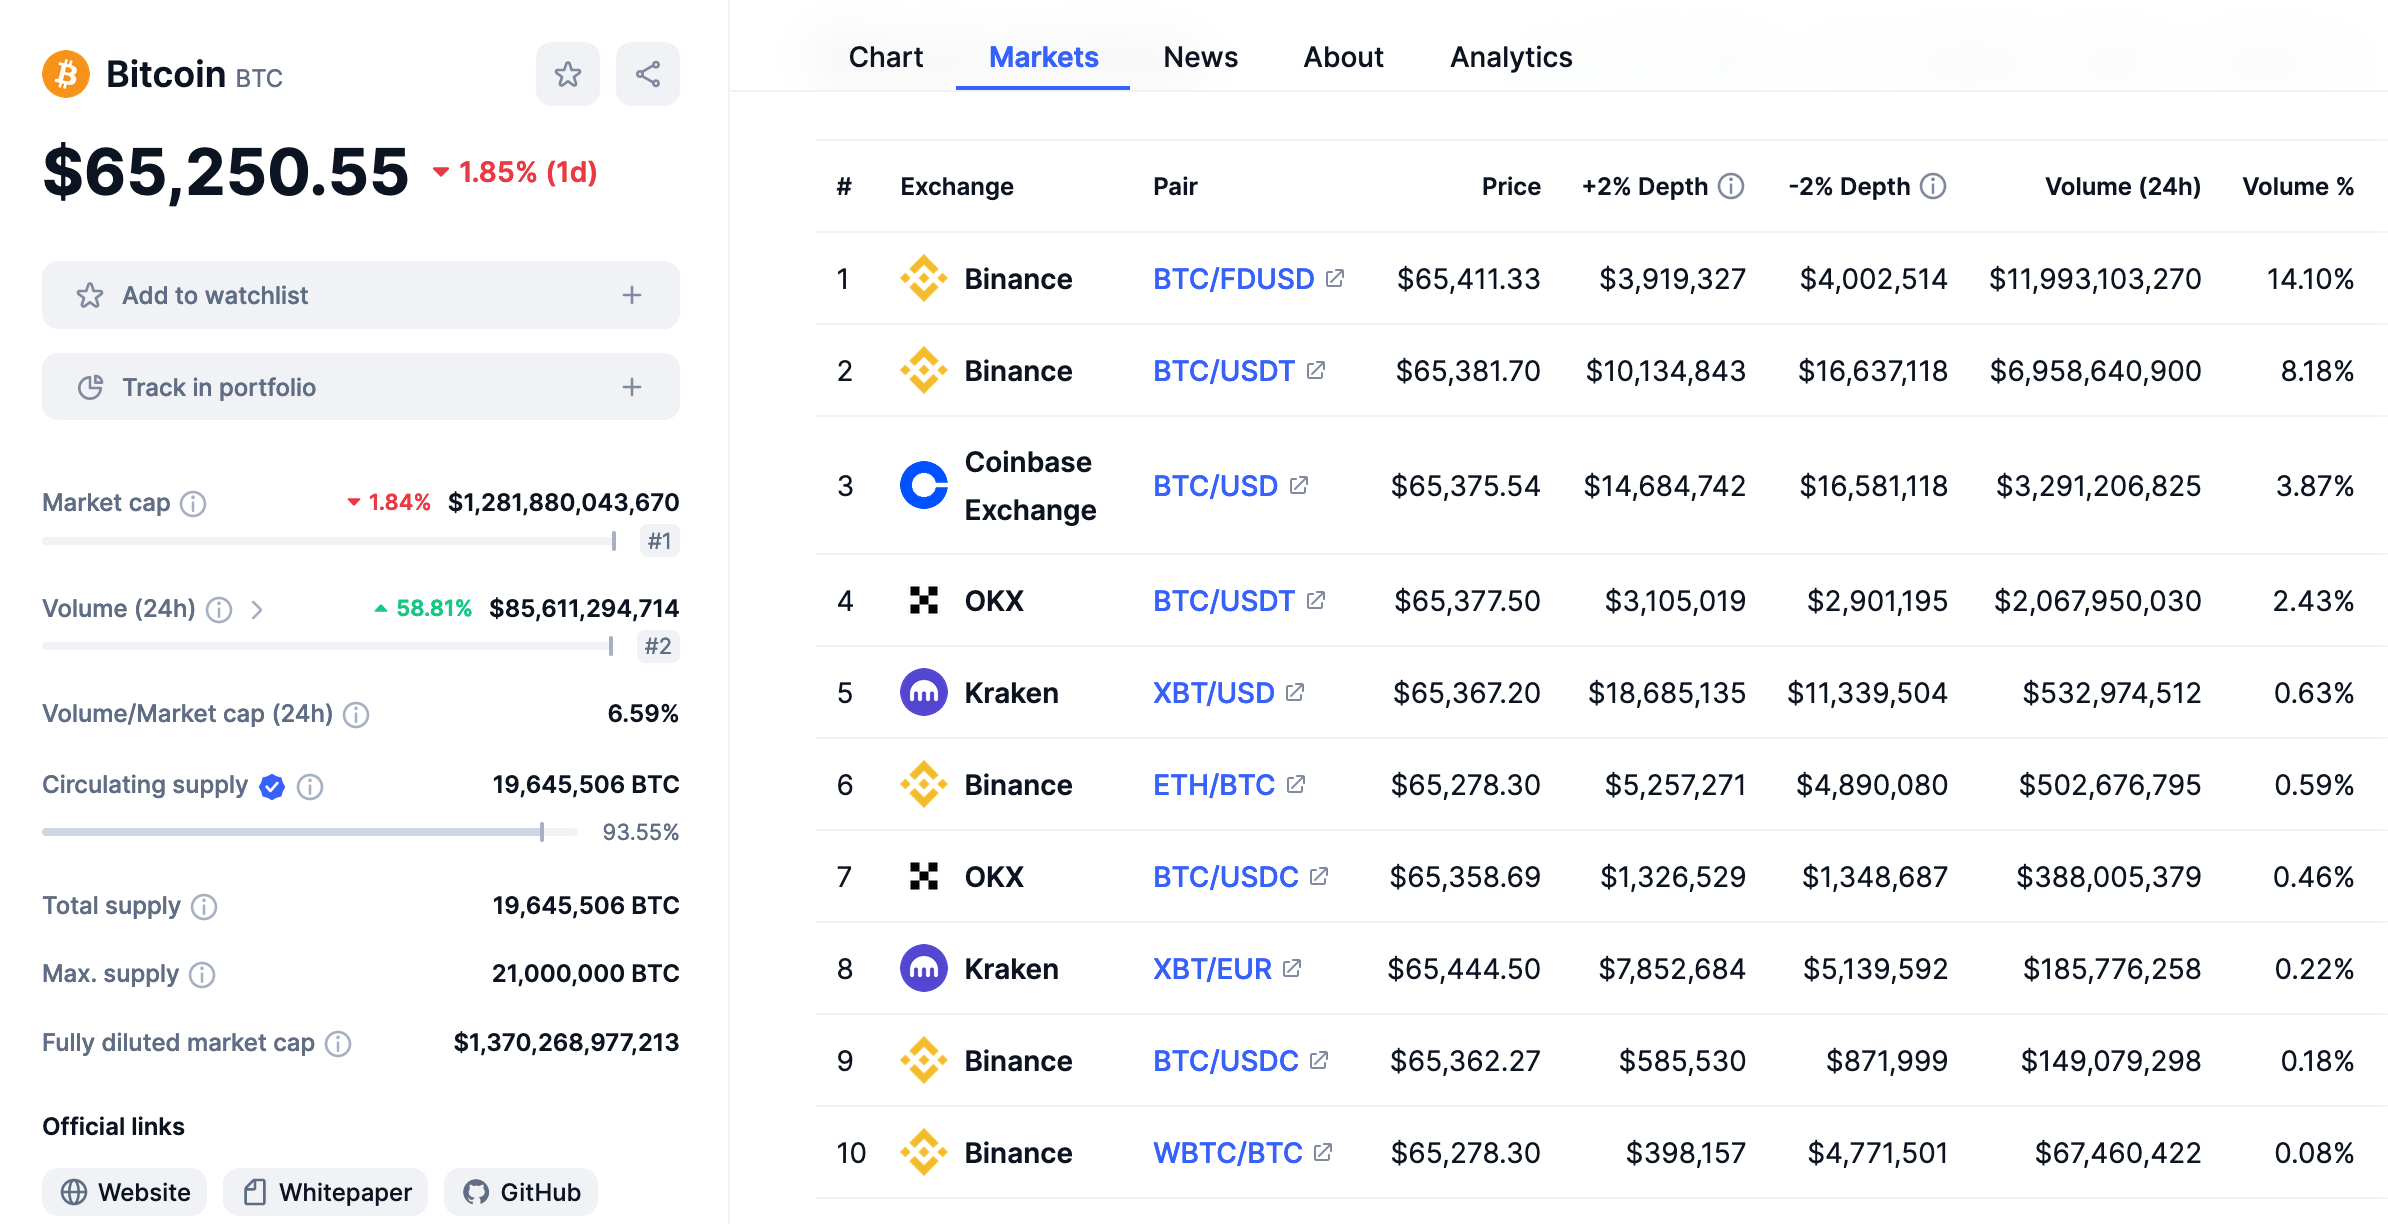
Task: Switch to the Analytics tab
Action: coord(1511,57)
